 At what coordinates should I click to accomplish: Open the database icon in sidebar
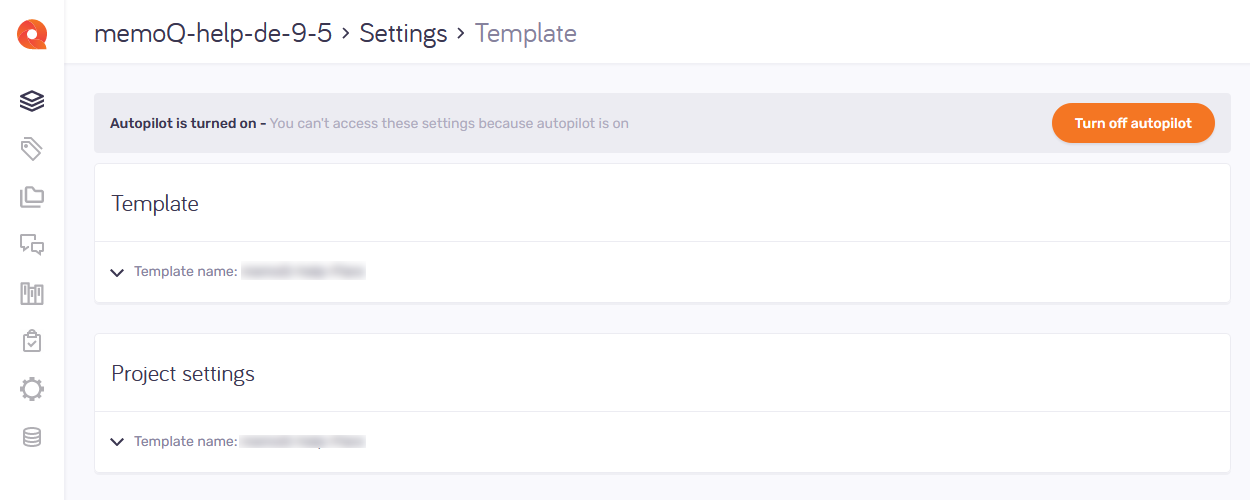pos(32,437)
